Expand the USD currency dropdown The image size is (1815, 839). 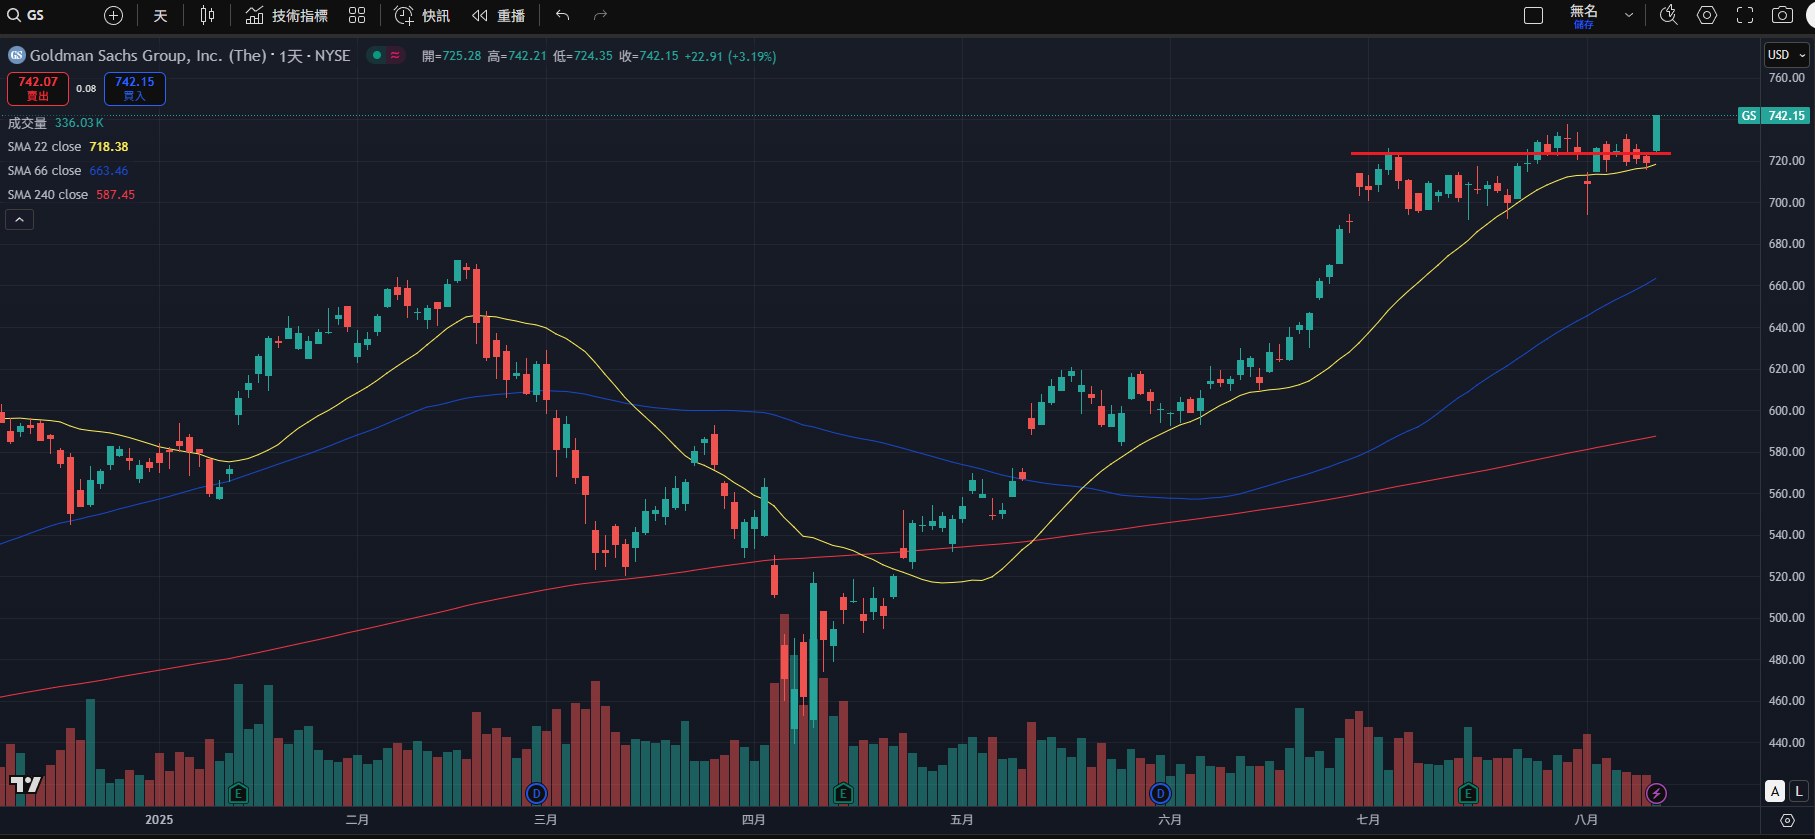click(x=1786, y=55)
